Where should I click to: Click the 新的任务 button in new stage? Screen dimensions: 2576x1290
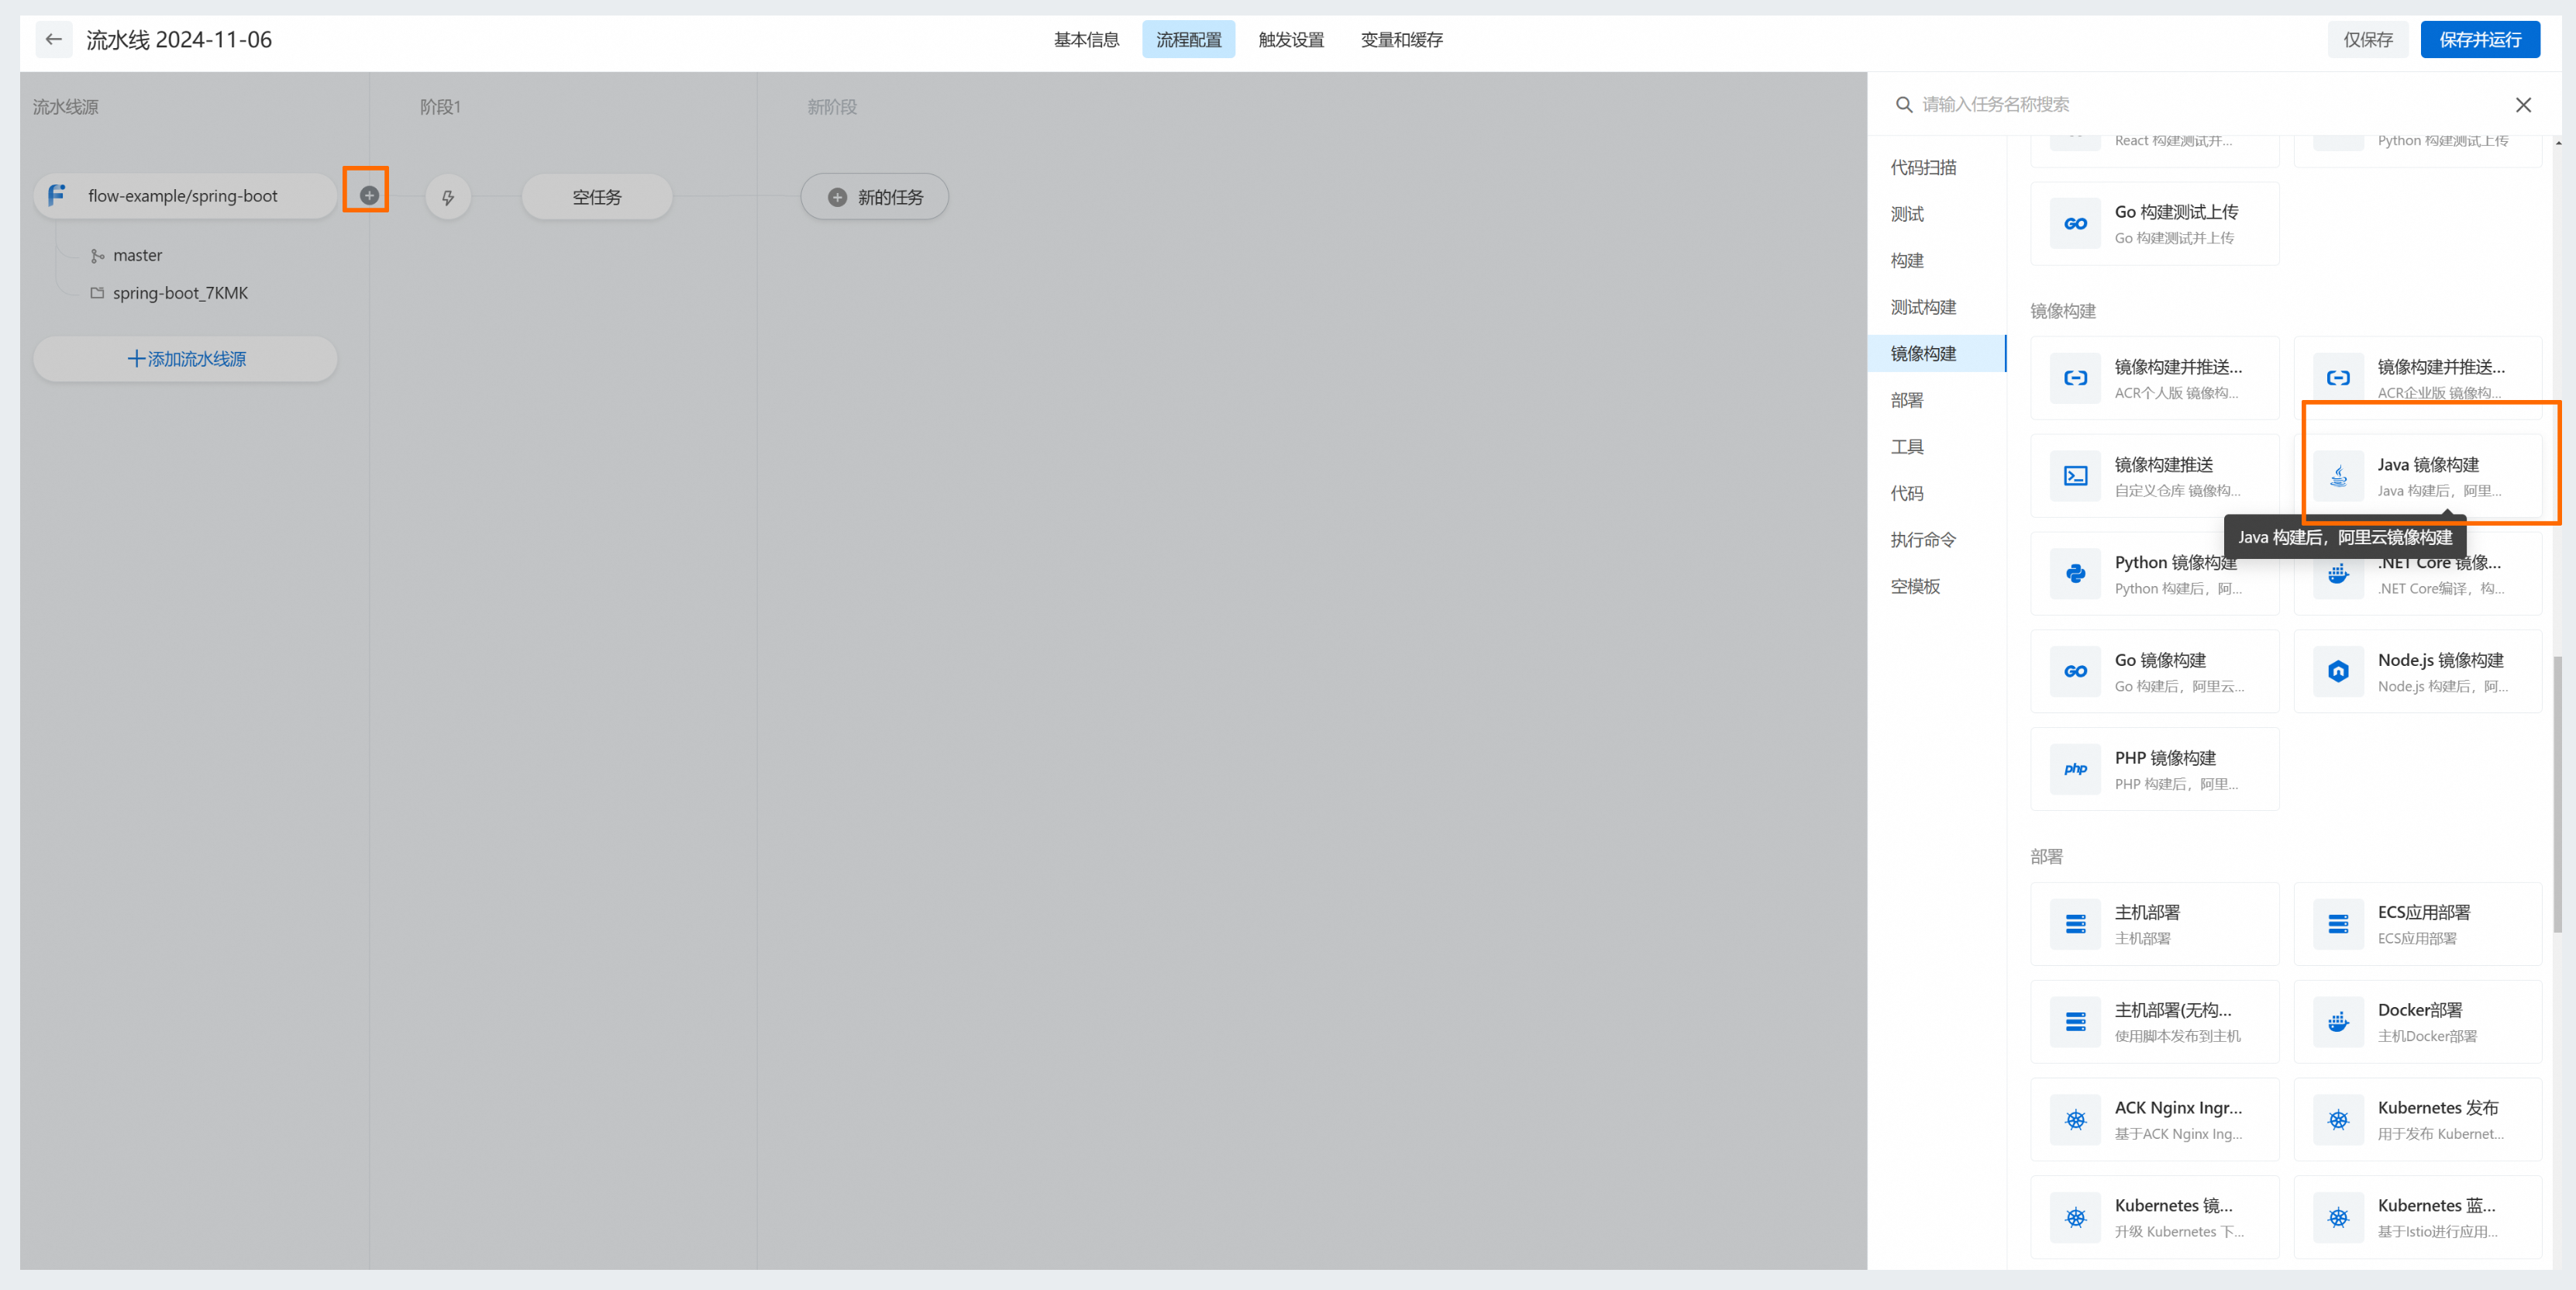click(874, 197)
